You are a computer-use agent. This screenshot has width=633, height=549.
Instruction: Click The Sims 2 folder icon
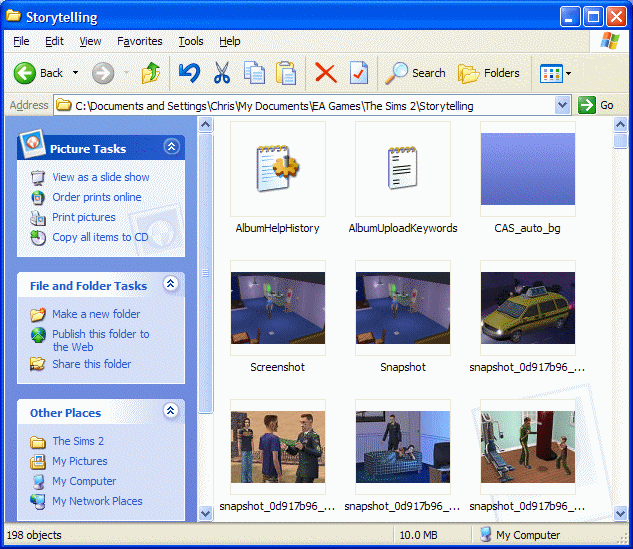pyautogui.click(x=38, y=442)
